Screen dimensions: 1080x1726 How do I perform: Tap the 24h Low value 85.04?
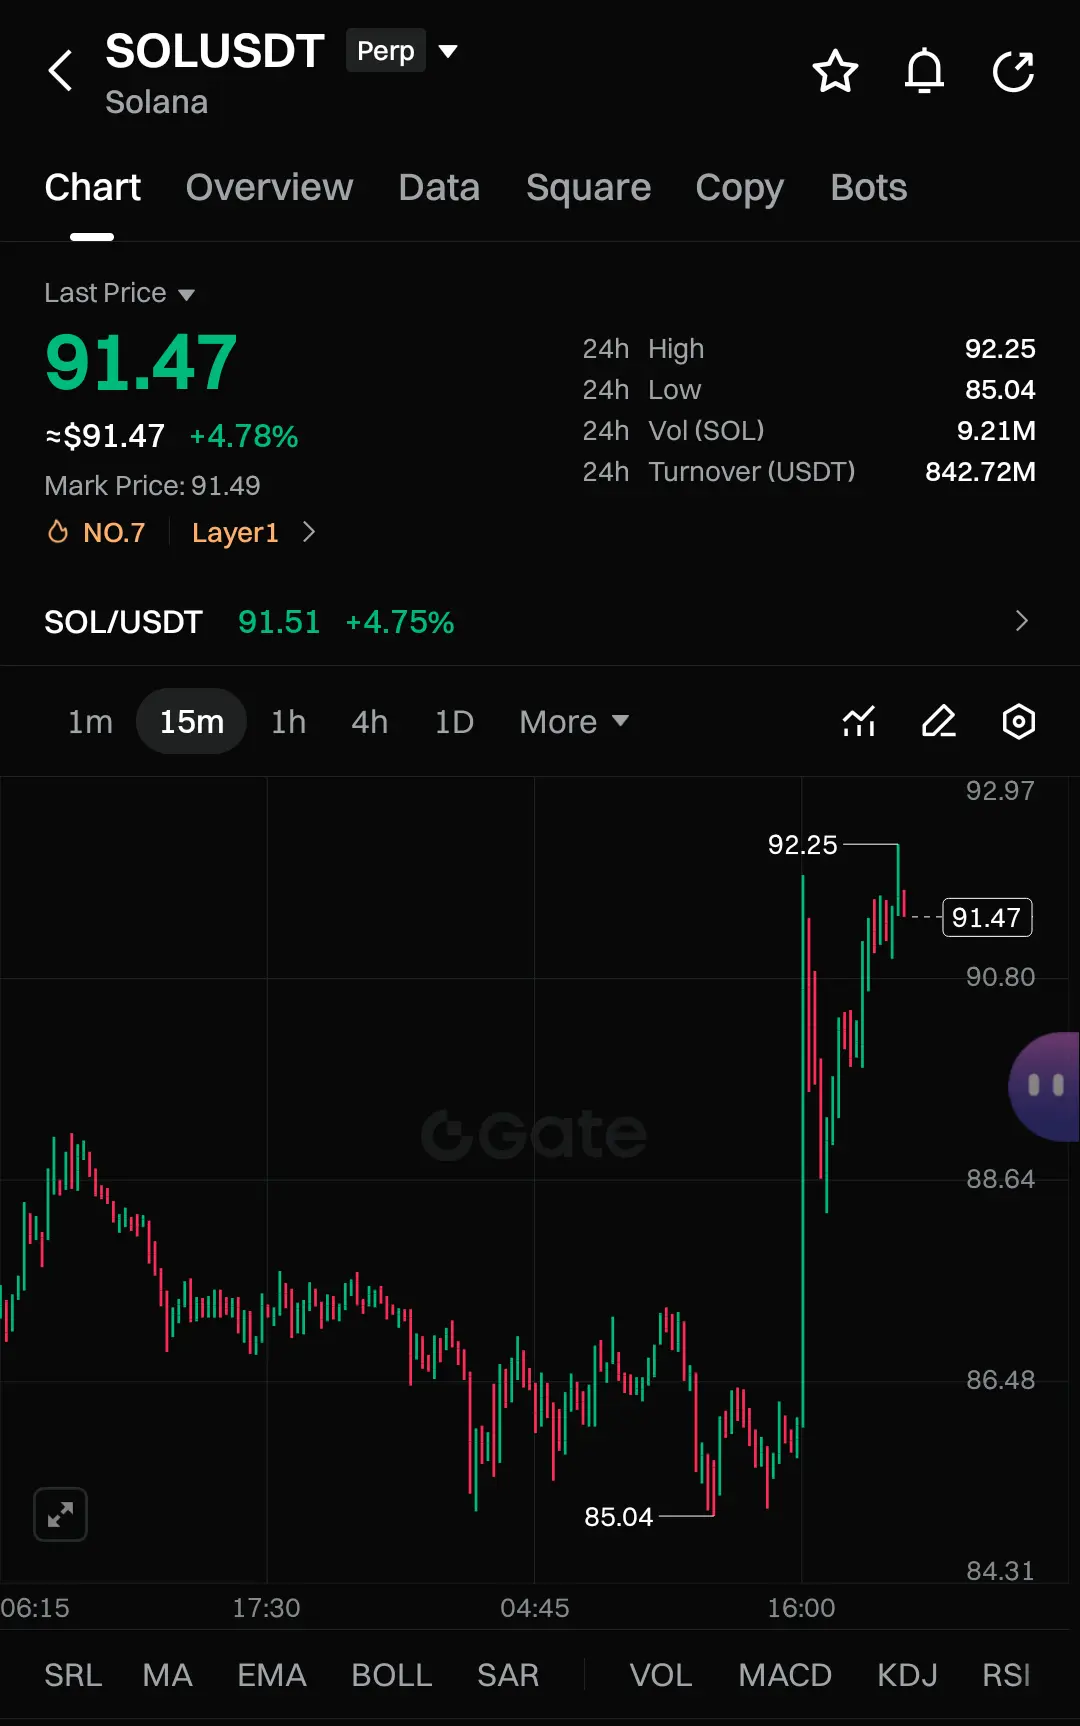(1000, 389)
